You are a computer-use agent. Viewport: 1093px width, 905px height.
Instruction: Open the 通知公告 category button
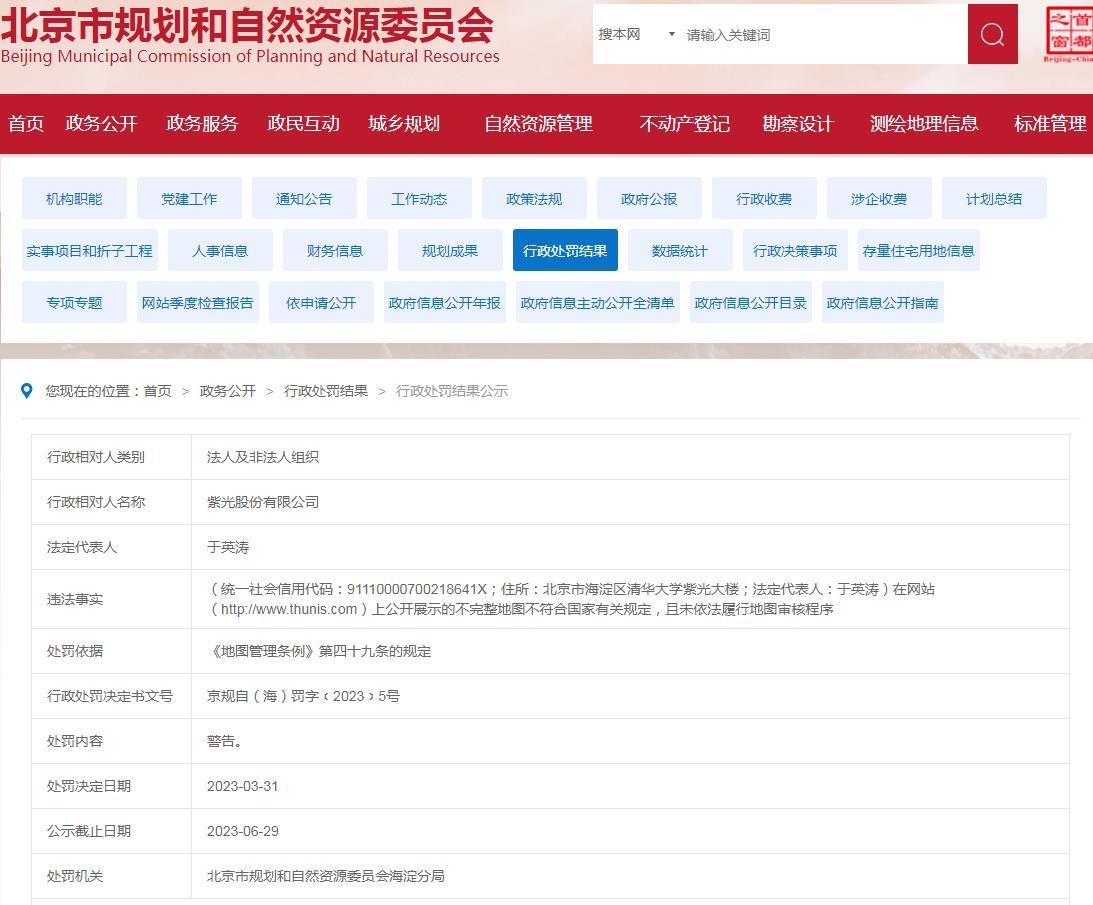[x=304, y=199]
